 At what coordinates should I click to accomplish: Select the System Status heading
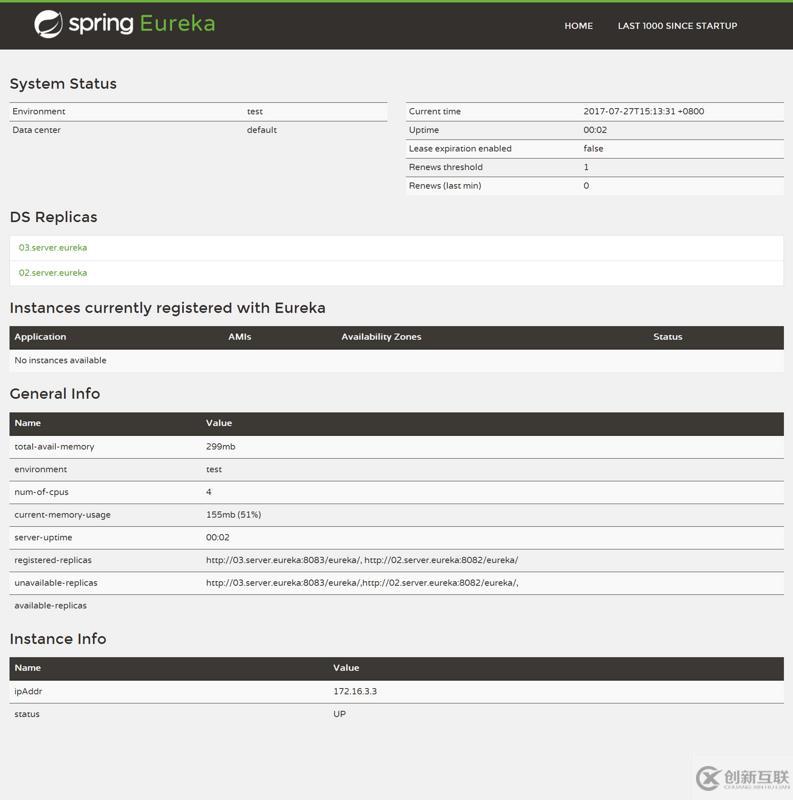point(63,84)
